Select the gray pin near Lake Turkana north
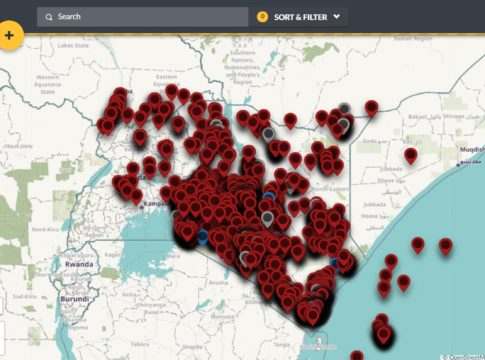Image resolution: width=485 pixels, height=360 pixels. click(x=217, y=124)
